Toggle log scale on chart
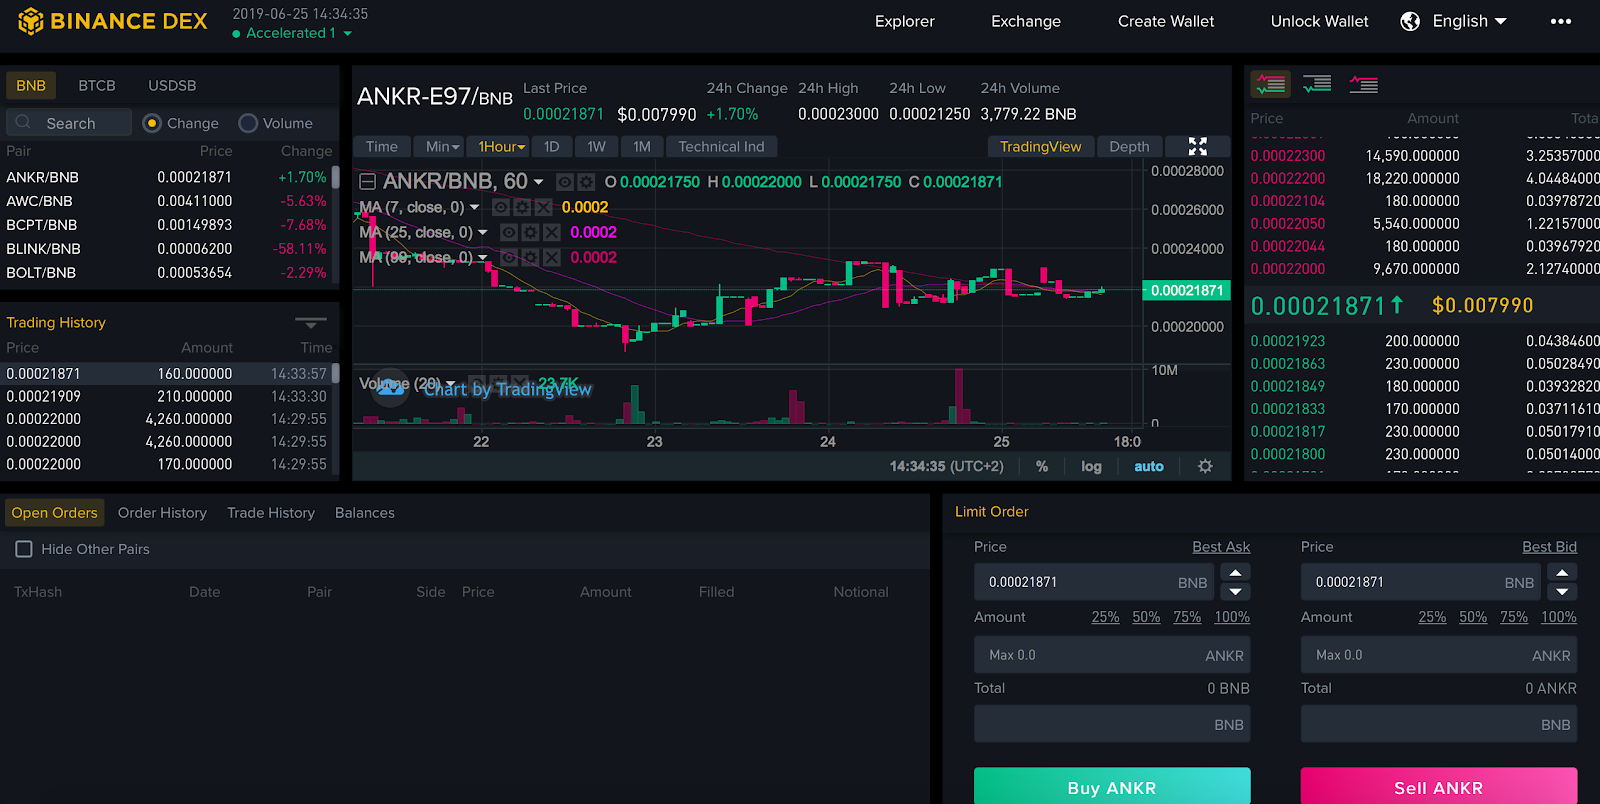The height and width of the screenshot is (804, 1600). (x=1091, y=466)
